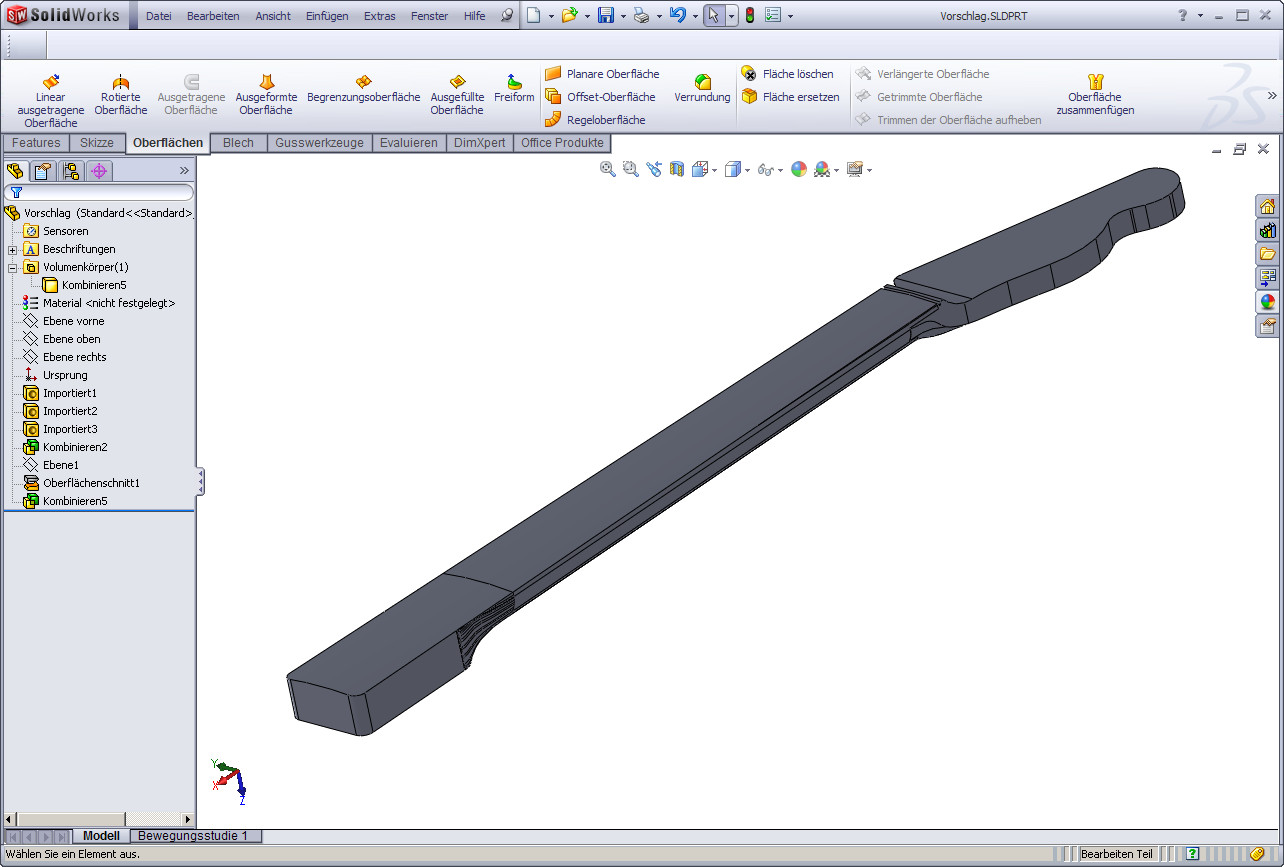Screen dimensions: 1284x867
Task: Save the part with the floppy icon
Action: pyautogui.click(x=605, y=16)
